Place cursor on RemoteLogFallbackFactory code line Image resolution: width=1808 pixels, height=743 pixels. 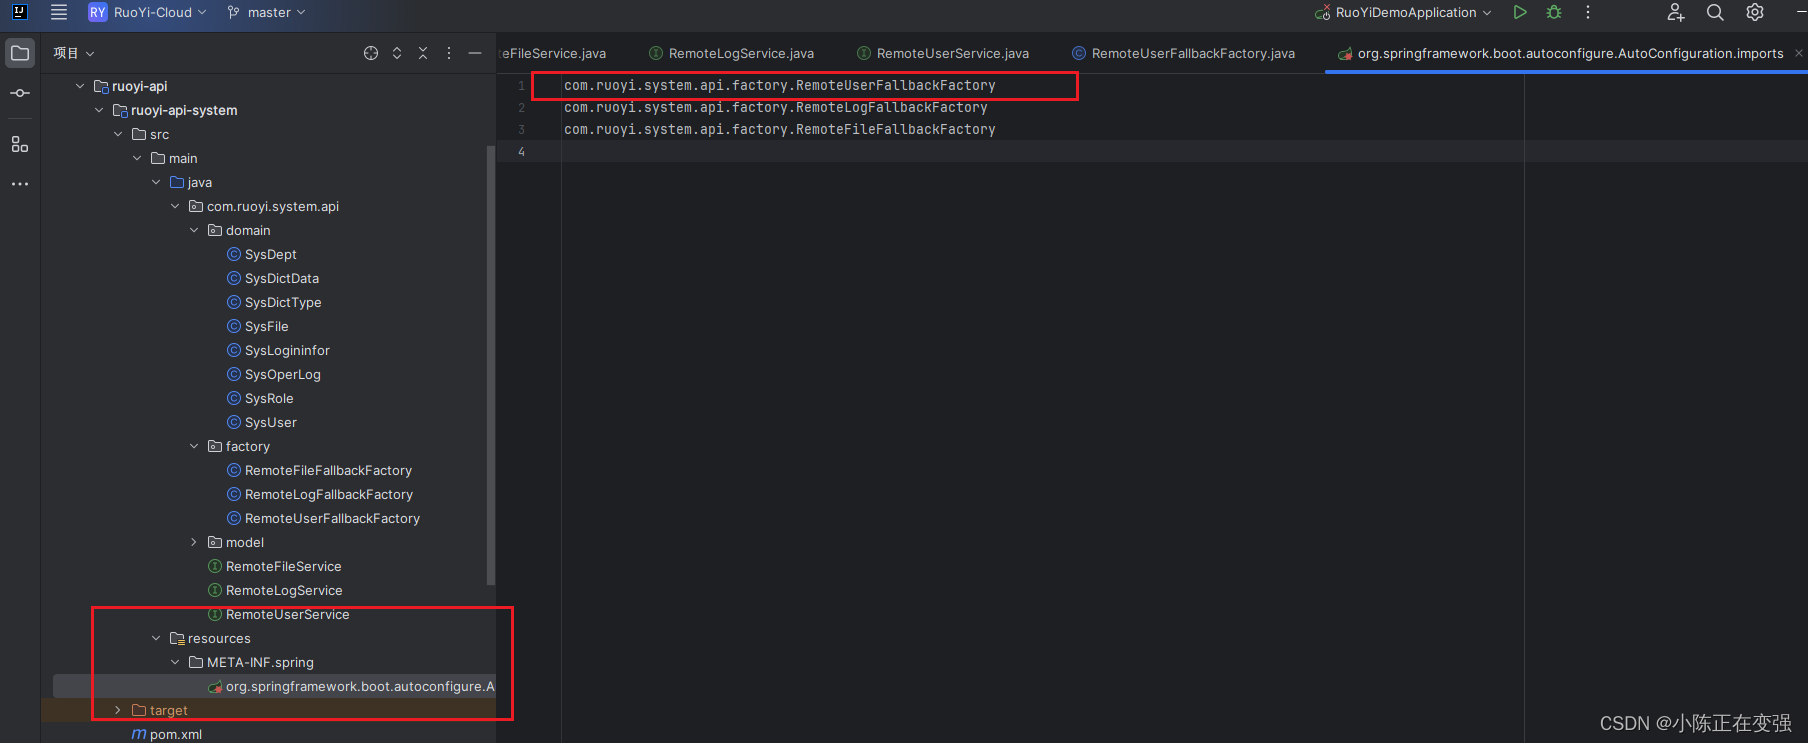776,107
